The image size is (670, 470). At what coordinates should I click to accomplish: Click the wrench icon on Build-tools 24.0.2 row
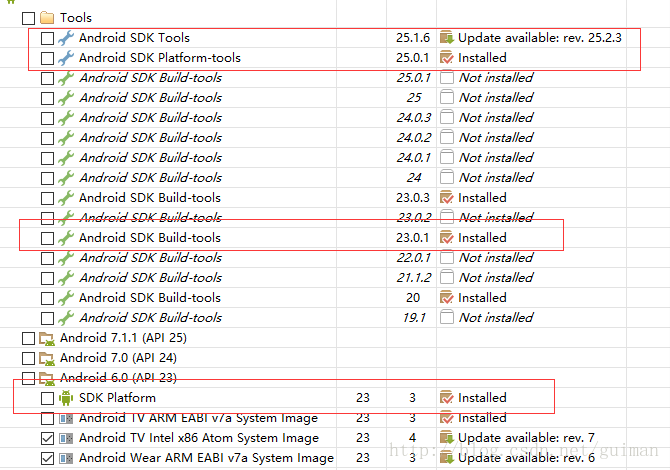point(66,138)
